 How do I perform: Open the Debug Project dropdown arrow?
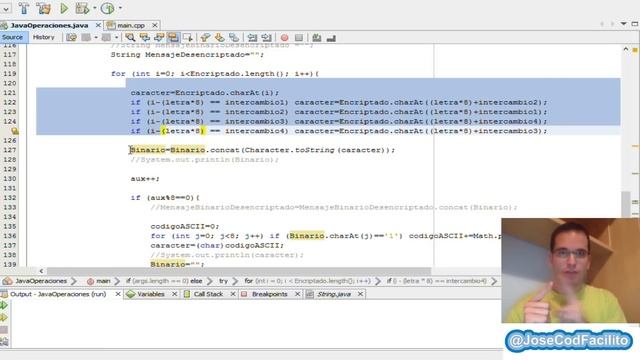95,8
